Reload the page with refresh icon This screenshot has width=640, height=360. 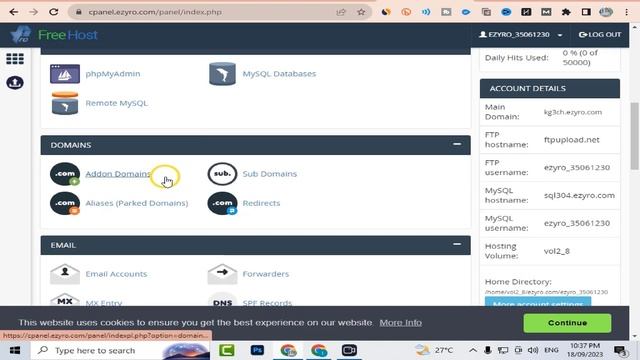[x=53, y=12]
